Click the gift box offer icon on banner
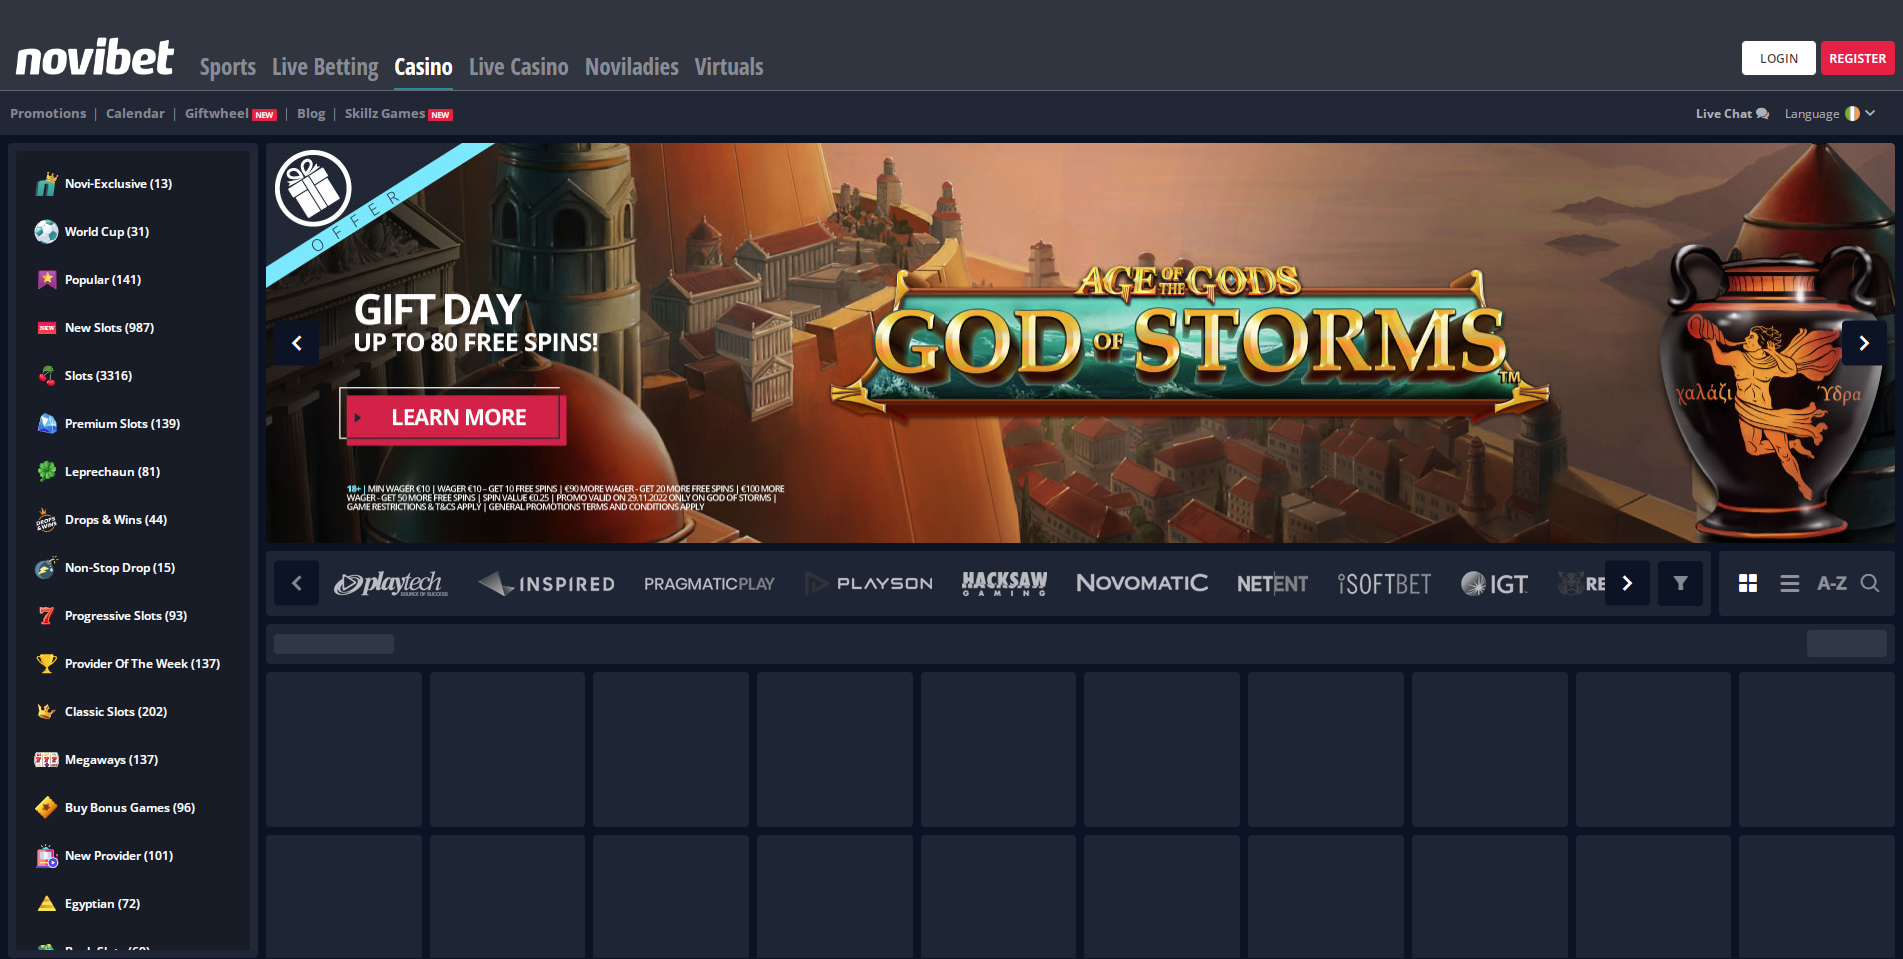1903x959 pixels. click(313, 188)
